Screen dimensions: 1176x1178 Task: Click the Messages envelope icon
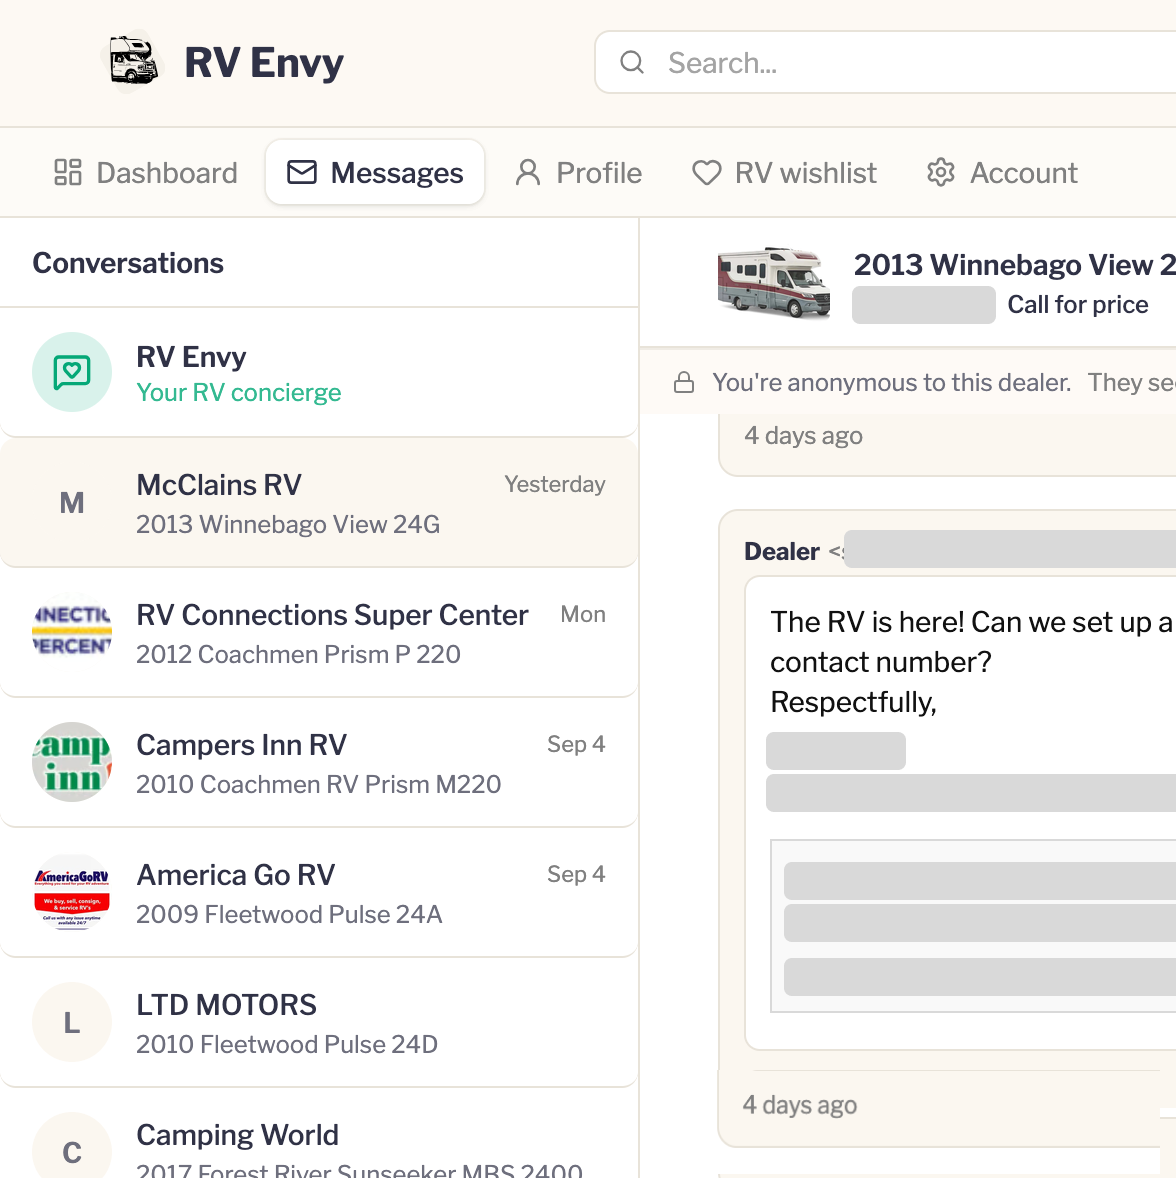pos(302,172)
